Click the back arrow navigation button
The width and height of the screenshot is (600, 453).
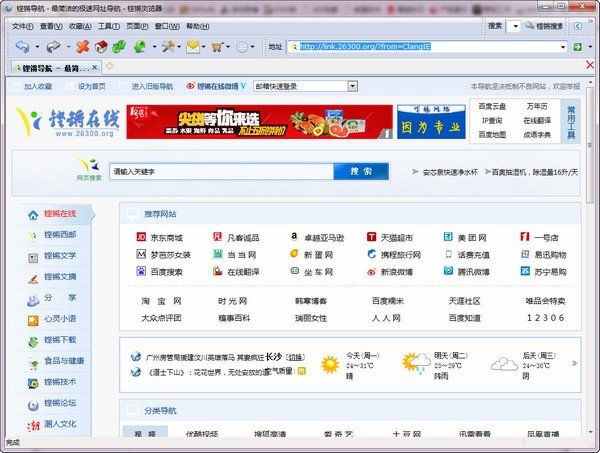(x=21, y=47)
